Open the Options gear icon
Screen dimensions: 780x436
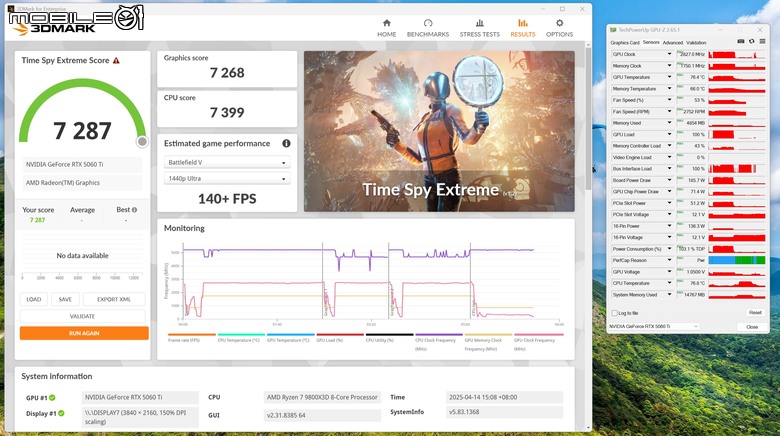tap(560, 23)
